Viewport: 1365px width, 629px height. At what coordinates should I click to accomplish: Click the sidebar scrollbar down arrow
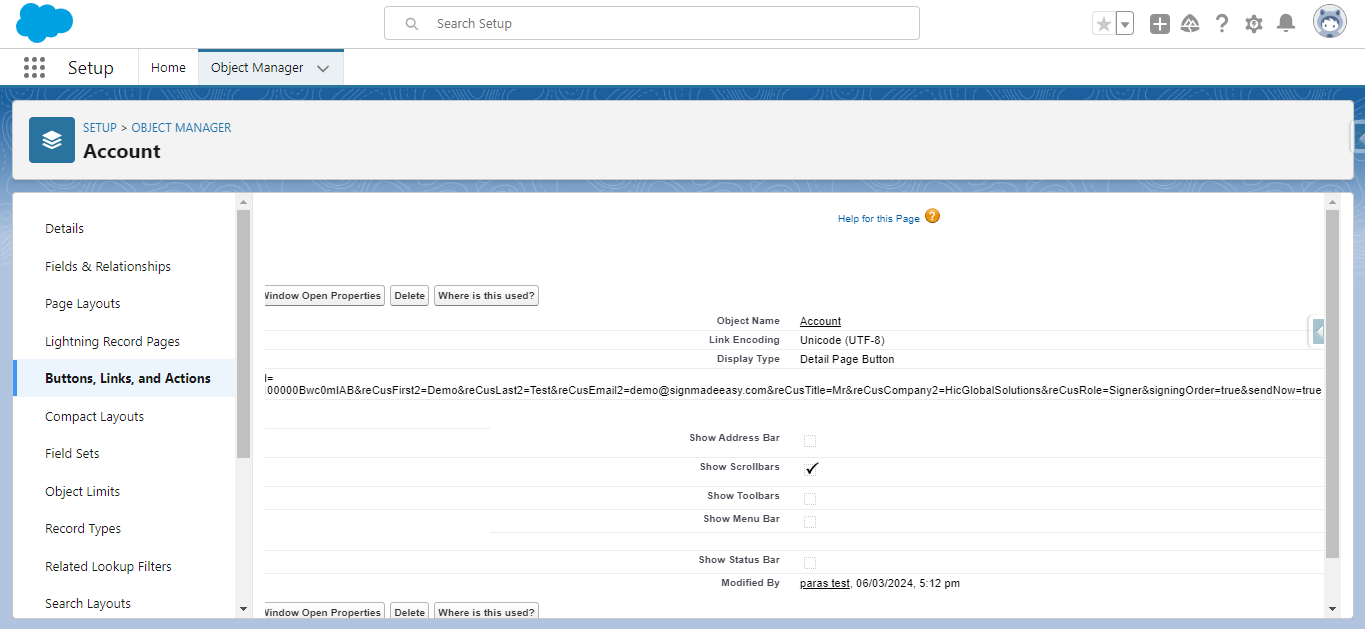(x=243, y=608)
